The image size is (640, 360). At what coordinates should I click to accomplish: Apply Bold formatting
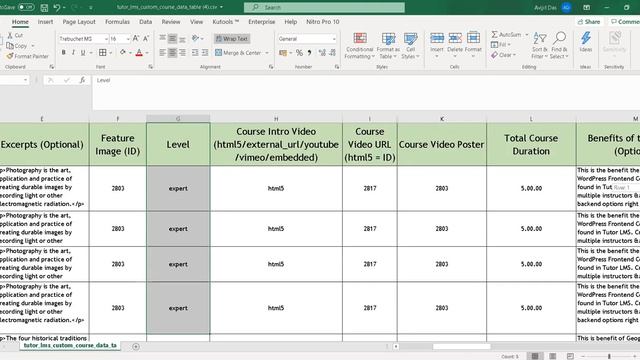63,53
